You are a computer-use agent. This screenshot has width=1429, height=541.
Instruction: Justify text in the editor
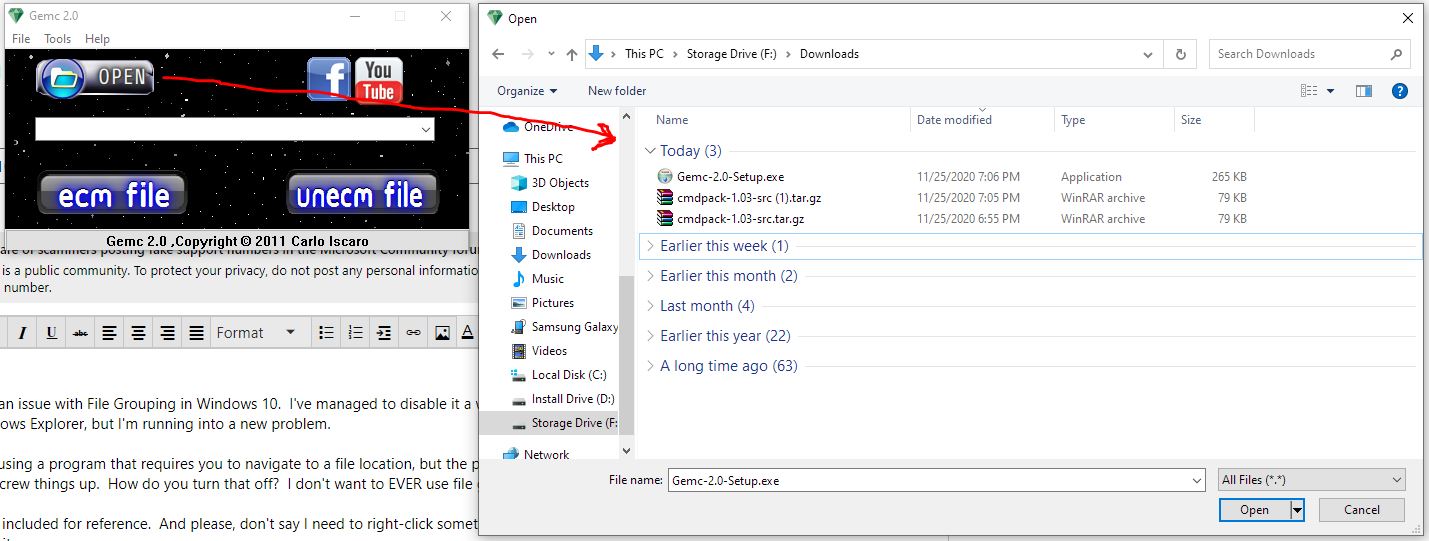pos(197,333)
